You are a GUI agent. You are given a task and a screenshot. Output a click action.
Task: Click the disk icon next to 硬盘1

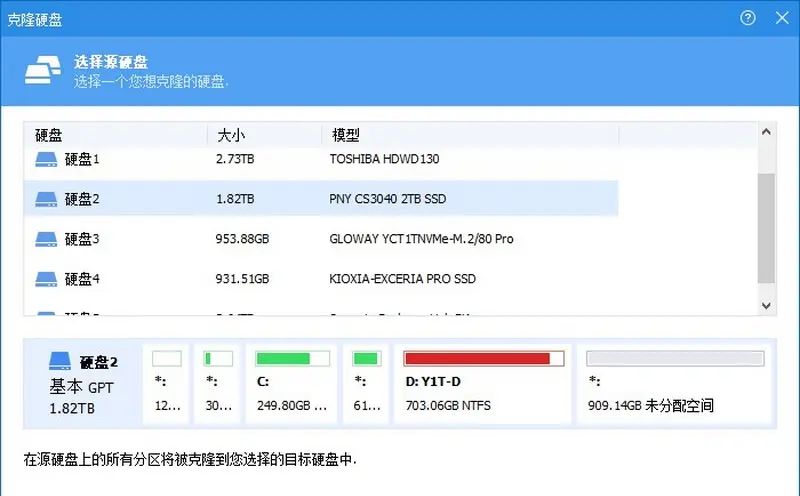coord(46,159)
